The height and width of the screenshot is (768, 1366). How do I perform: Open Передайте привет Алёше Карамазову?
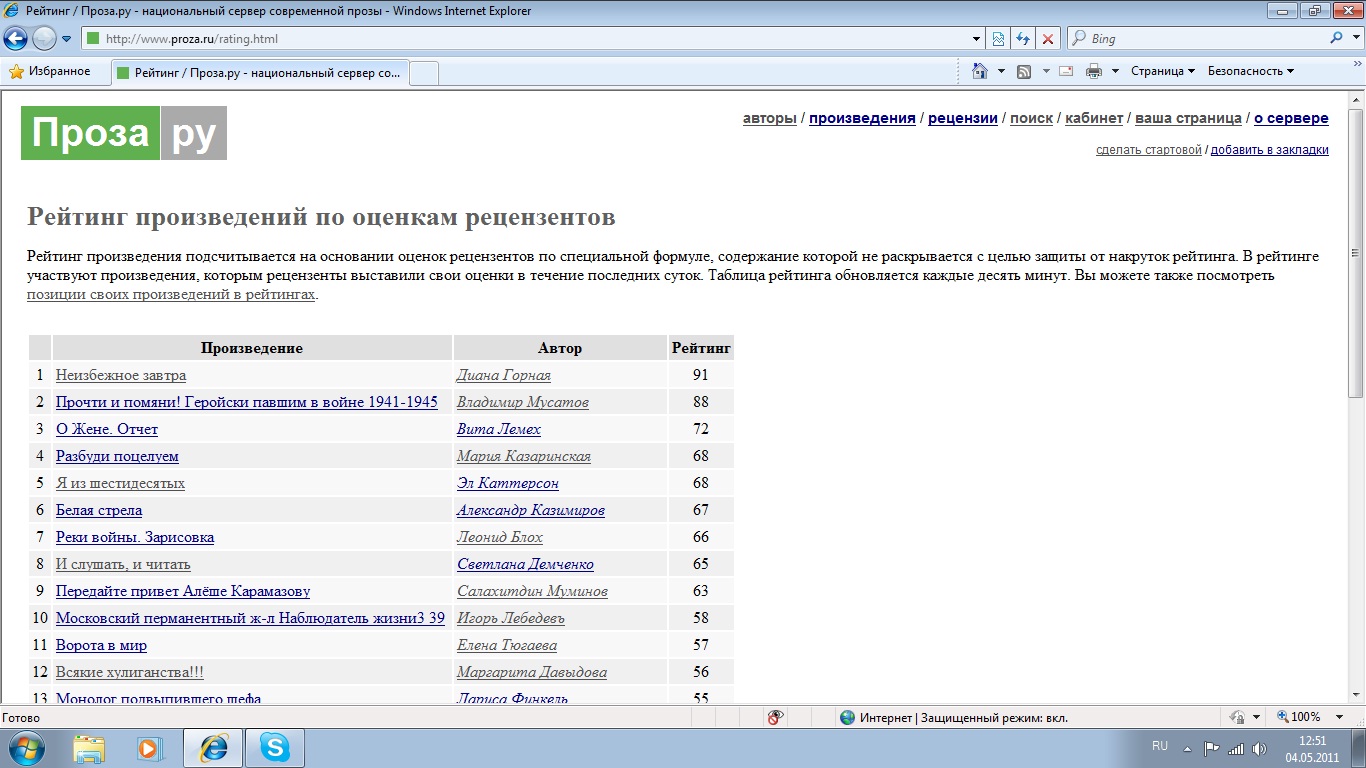pyautogui.click(x=183, y=591)
